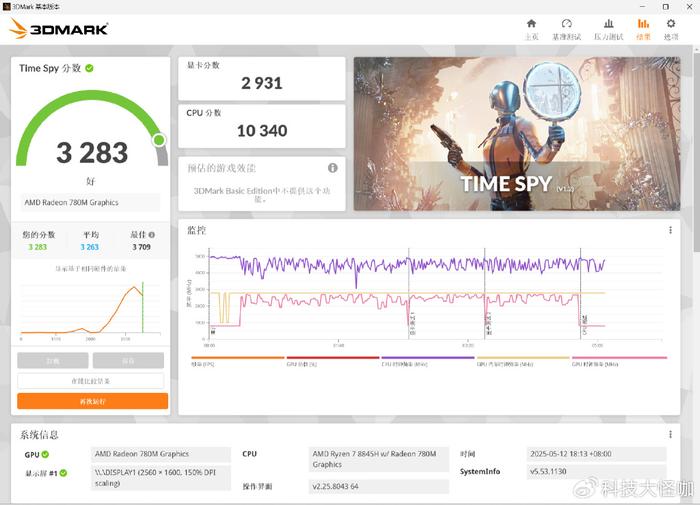Click the 监控 panel heading

[196, 230]
